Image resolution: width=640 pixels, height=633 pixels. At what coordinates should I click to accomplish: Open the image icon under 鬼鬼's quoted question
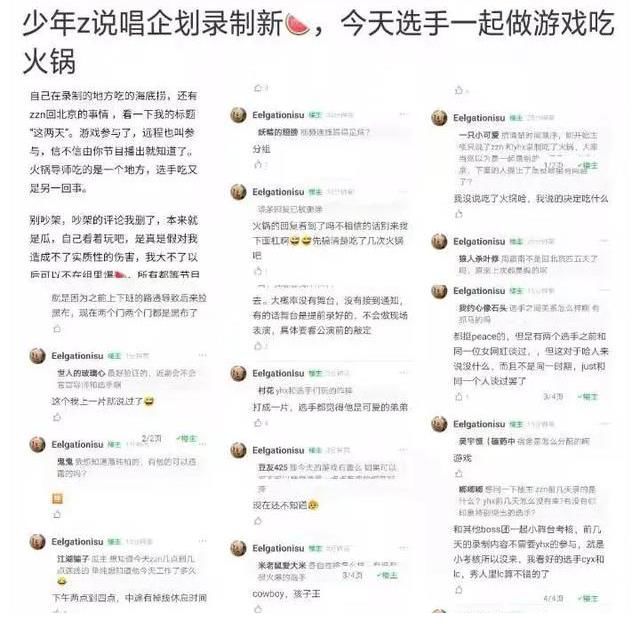pos(57,498)
